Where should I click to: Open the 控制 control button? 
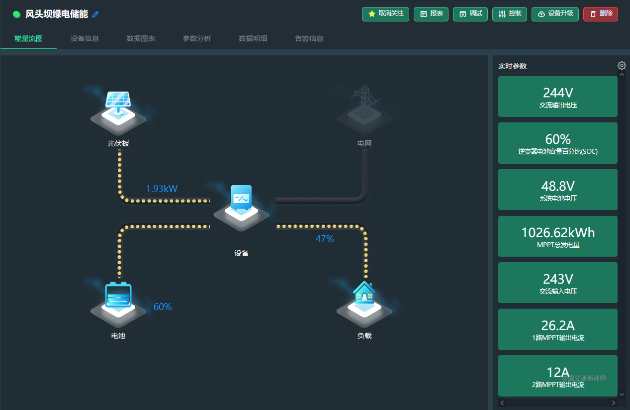coord(509,14)
